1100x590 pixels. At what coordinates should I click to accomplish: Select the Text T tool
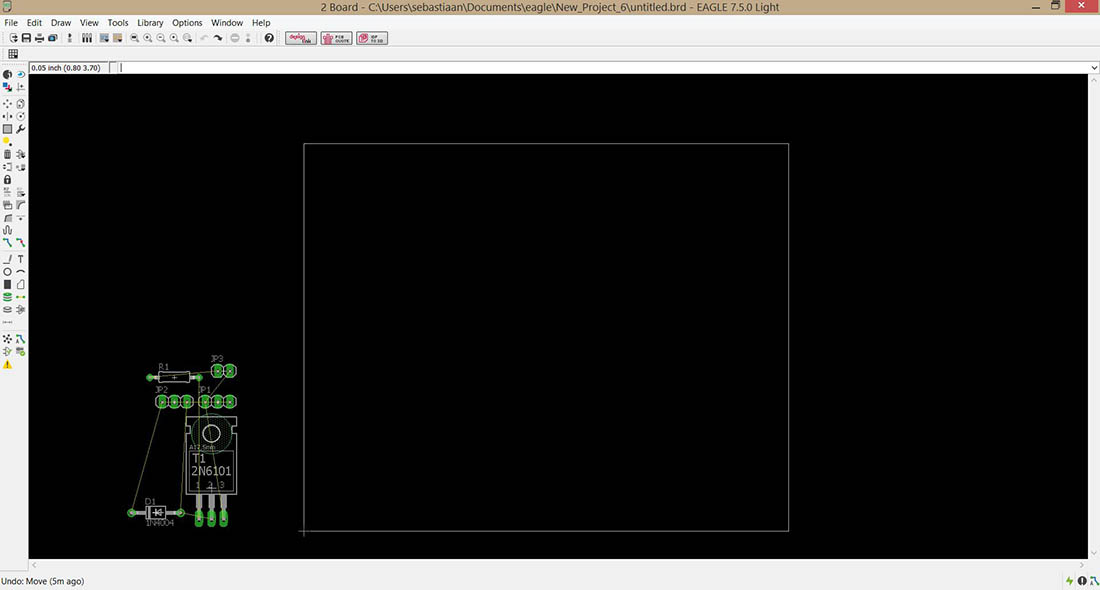click(x=20, y=259)
